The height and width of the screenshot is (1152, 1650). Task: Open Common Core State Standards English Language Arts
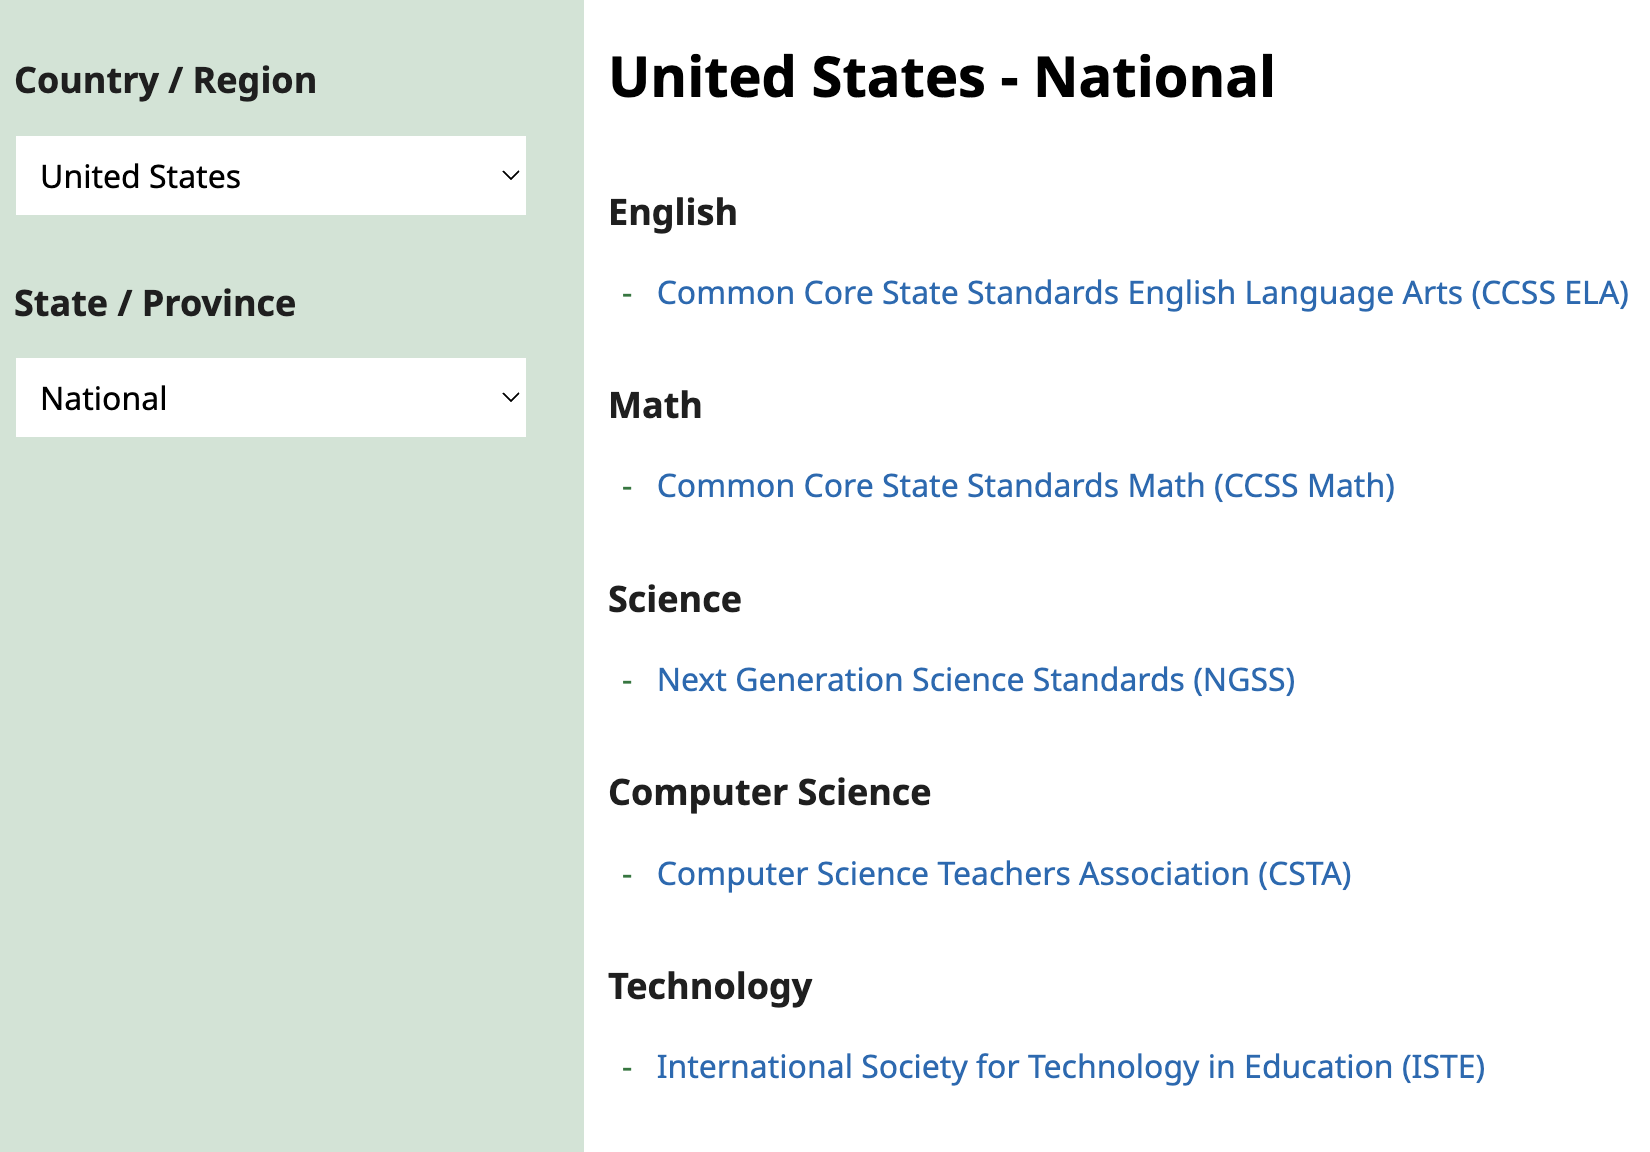click(x=1142, y=293)
